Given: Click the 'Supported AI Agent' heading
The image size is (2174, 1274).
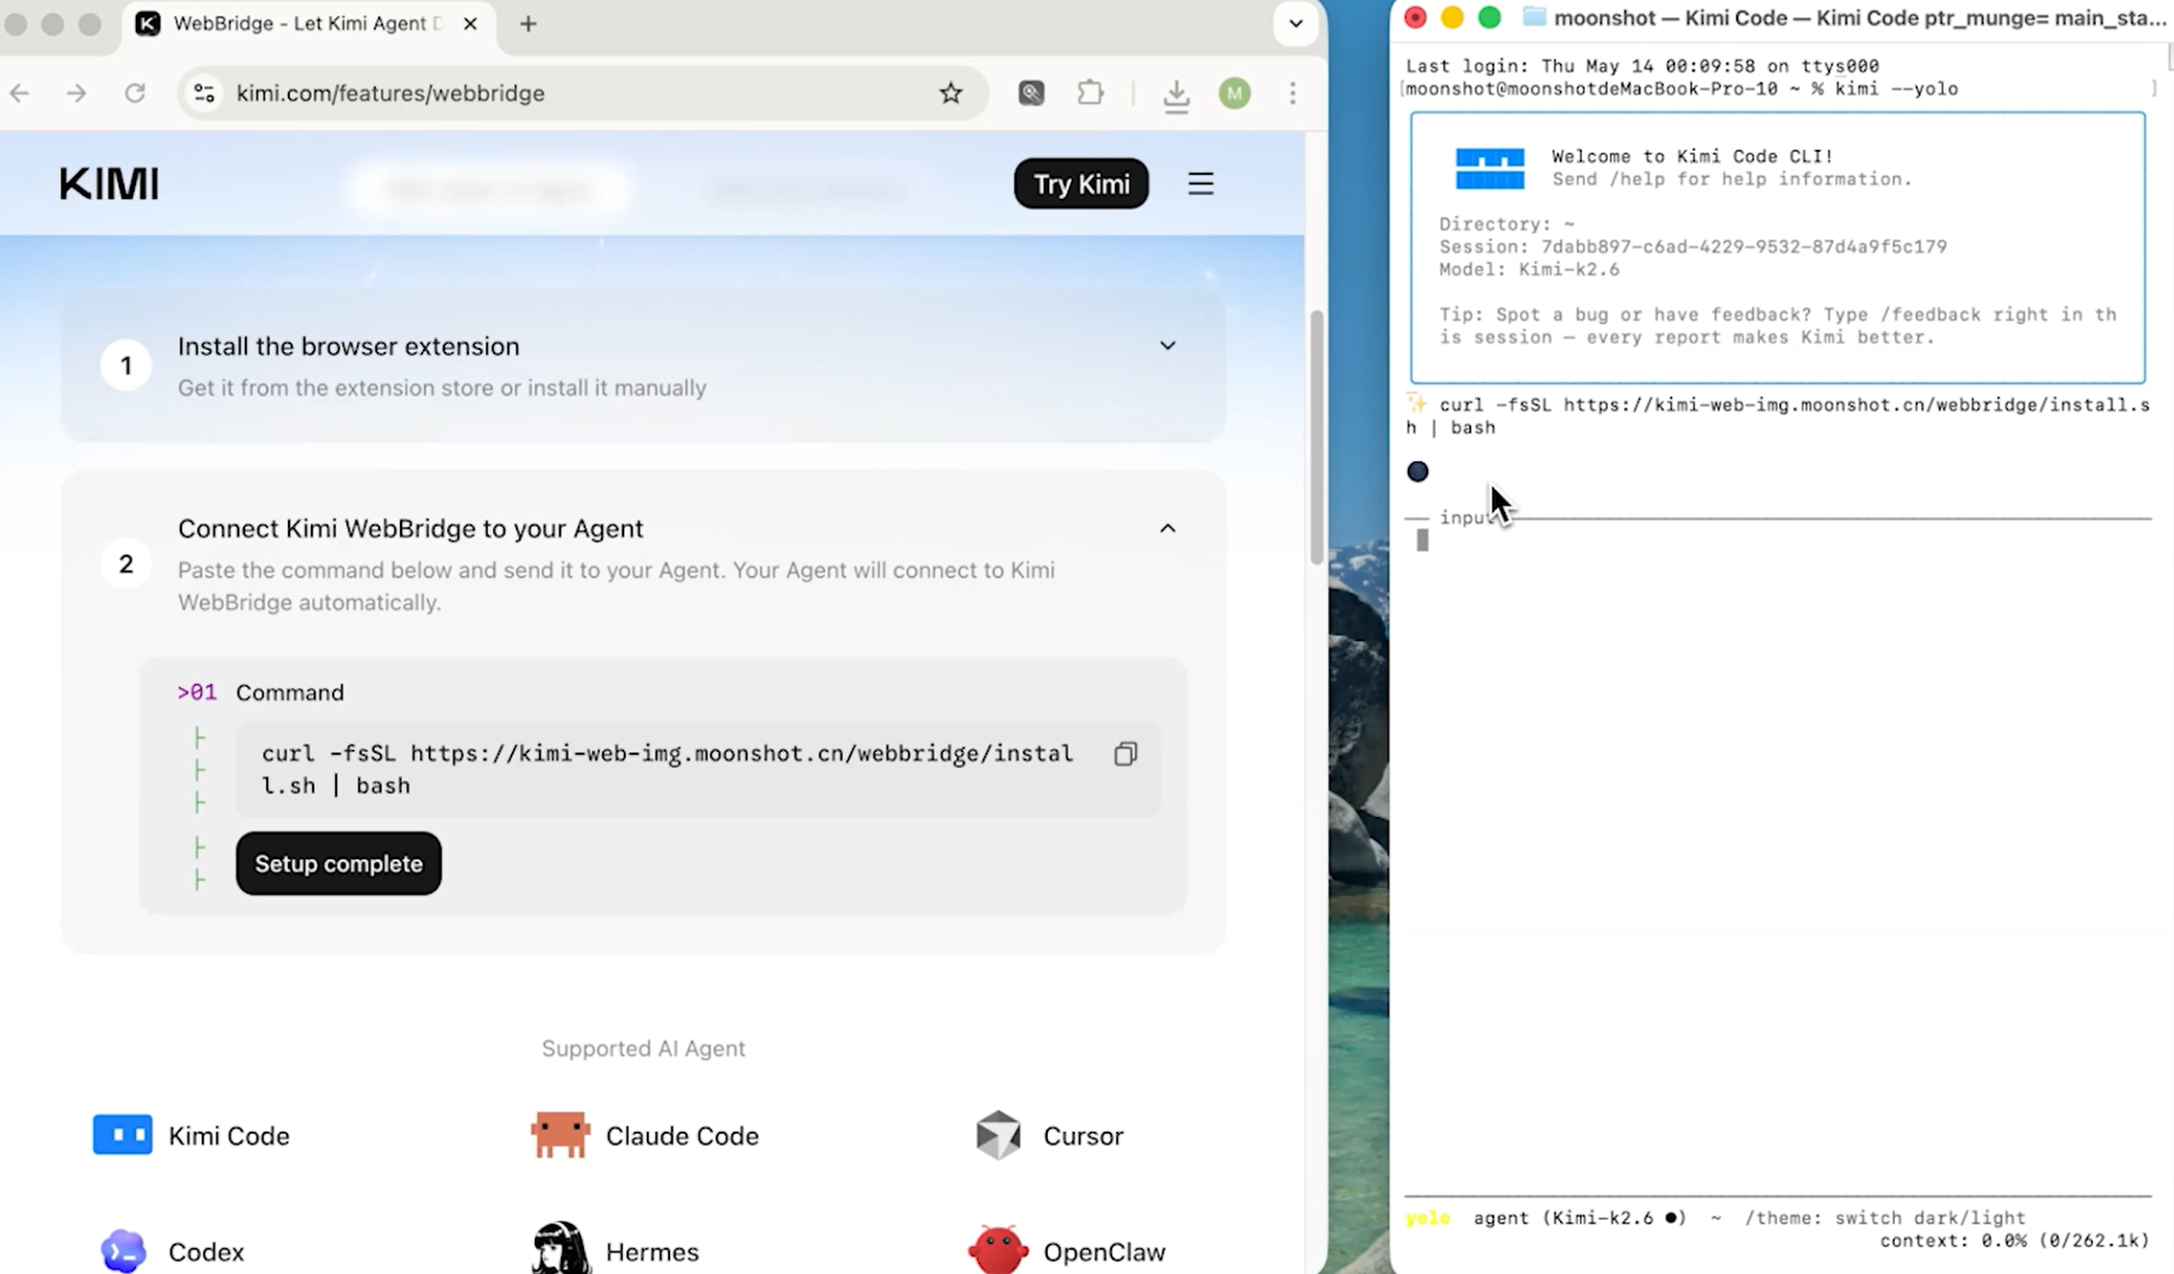Looking at the screenshot, I should 643,1048.
